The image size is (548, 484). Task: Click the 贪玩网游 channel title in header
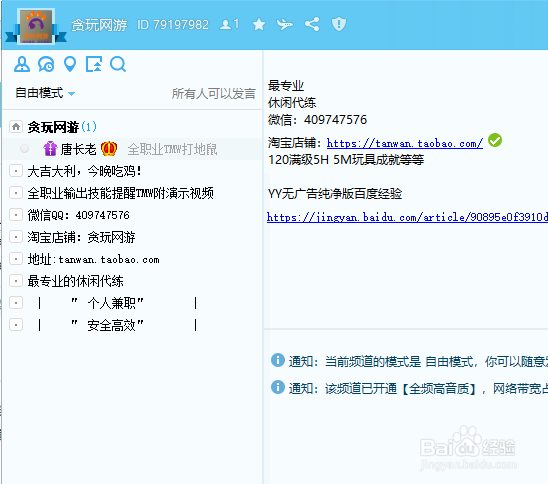[99, 25]
